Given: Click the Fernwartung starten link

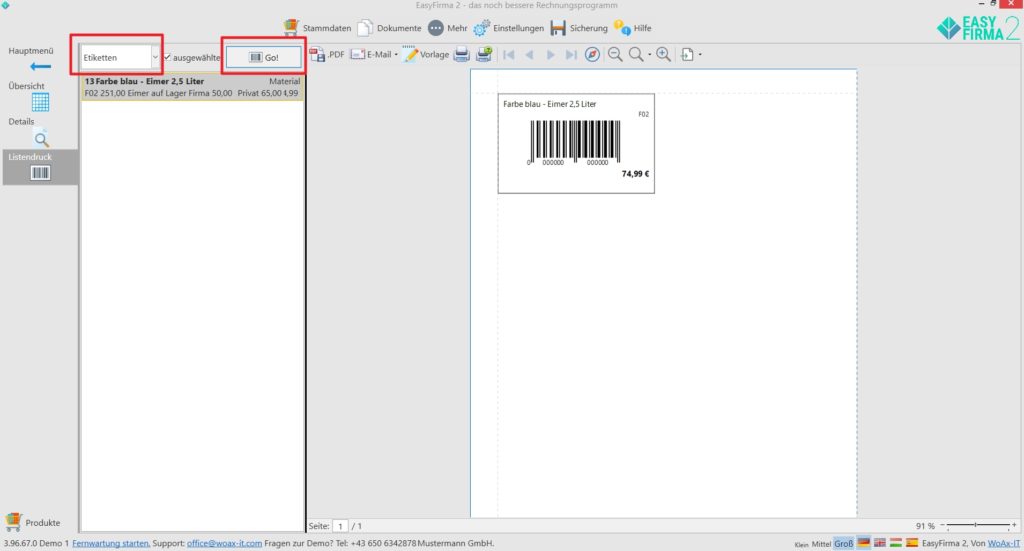Looking at the screenshot, I should pyautogui.click(x=111, y=543).
